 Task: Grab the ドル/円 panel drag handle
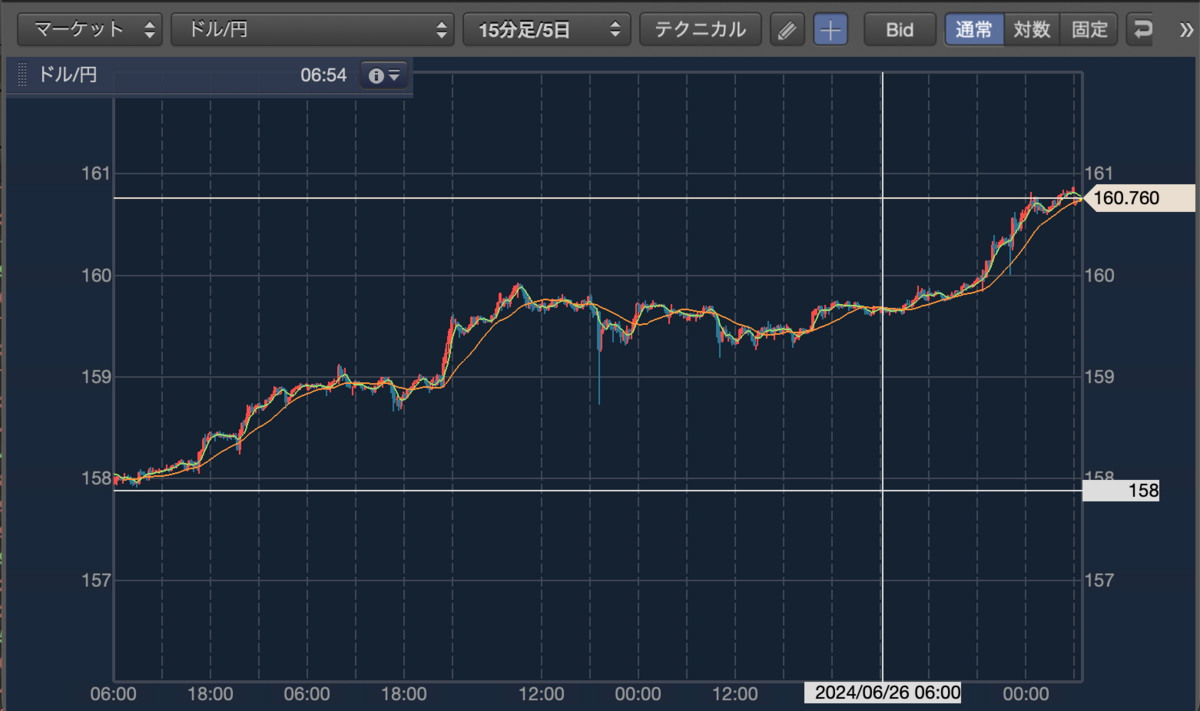[x=22, y=75]
